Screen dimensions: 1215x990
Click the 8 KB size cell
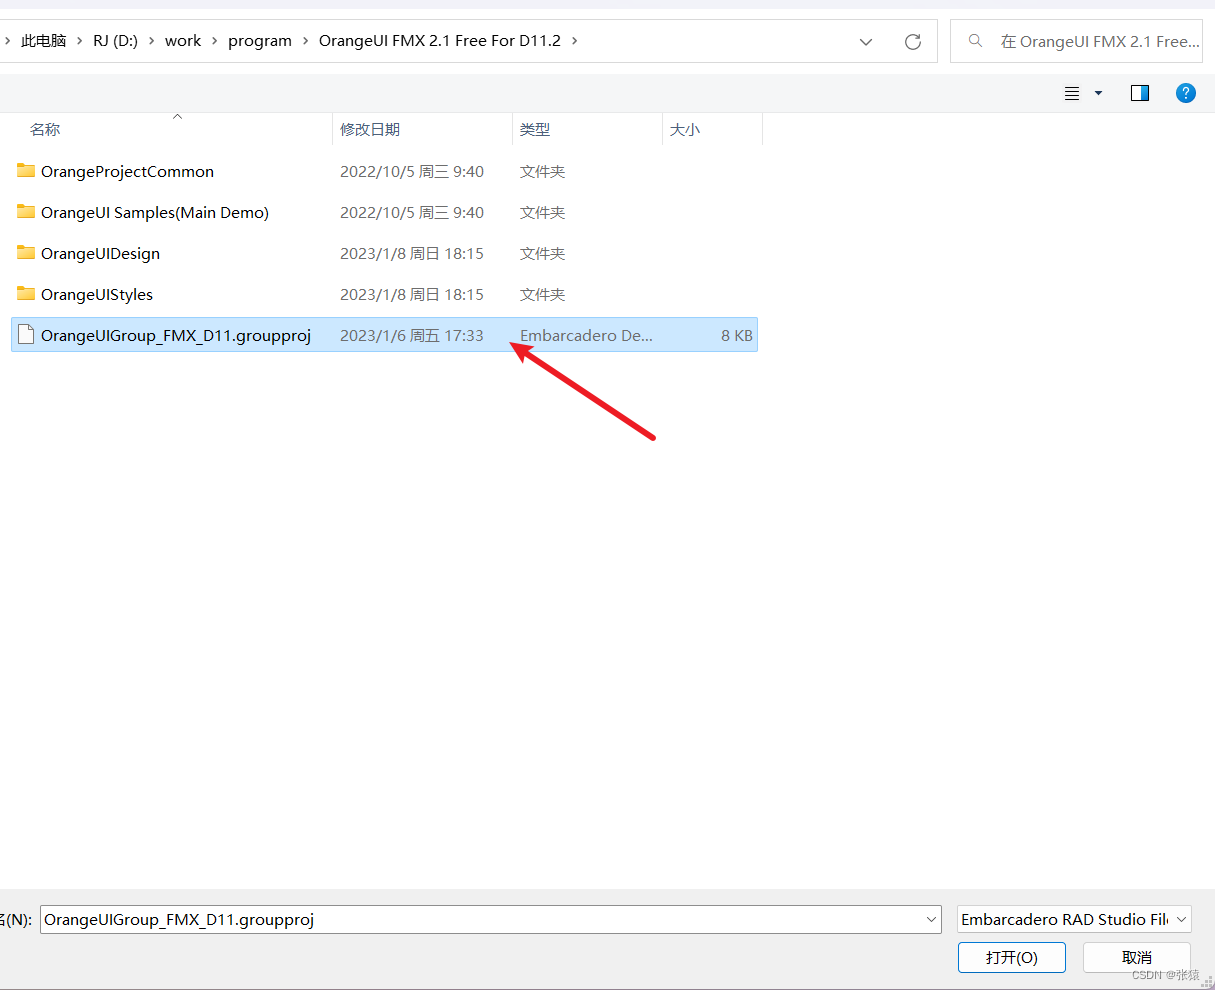pos(737,335)
